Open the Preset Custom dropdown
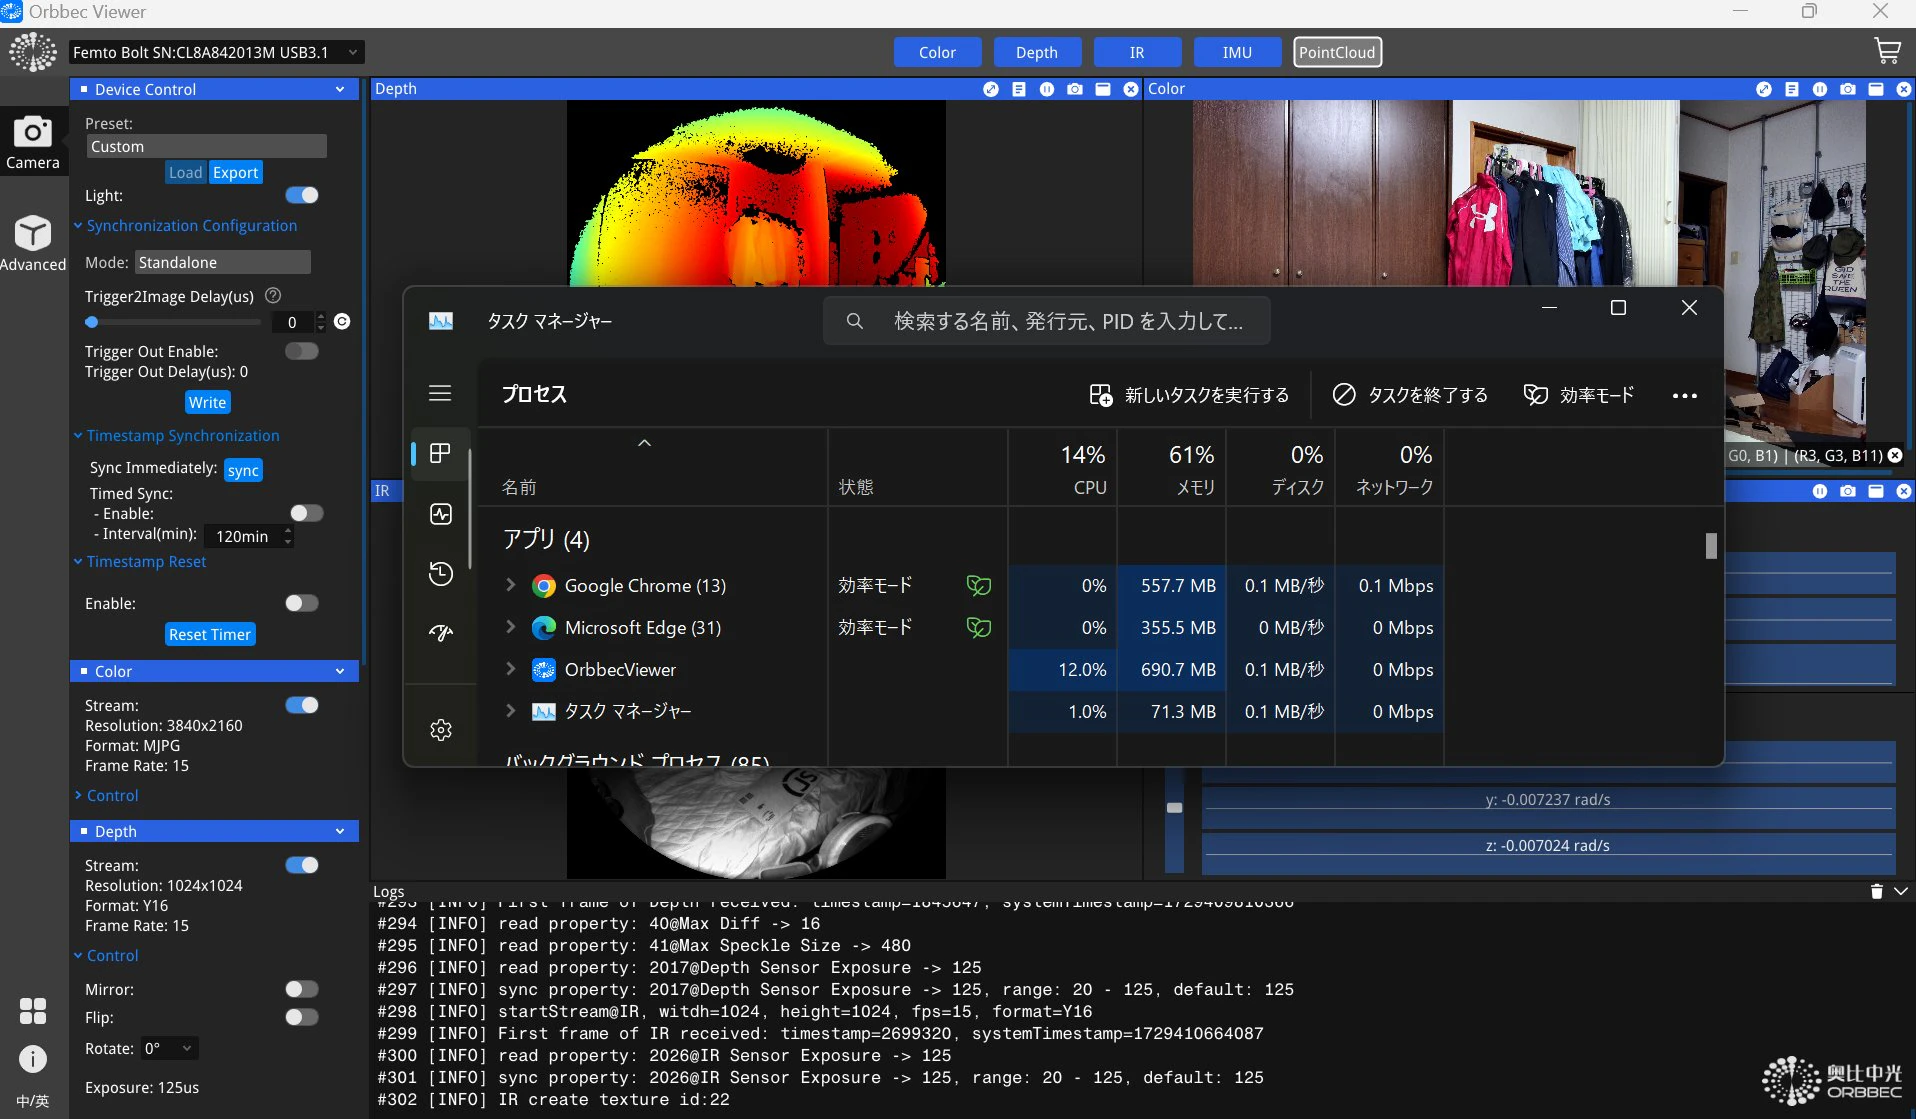This screenshot has width=1916, height=1119. click(x=206, y=146)
